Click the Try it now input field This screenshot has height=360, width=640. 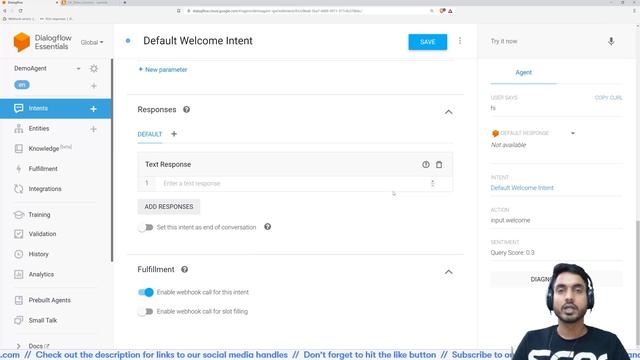(x=545, y=41)
